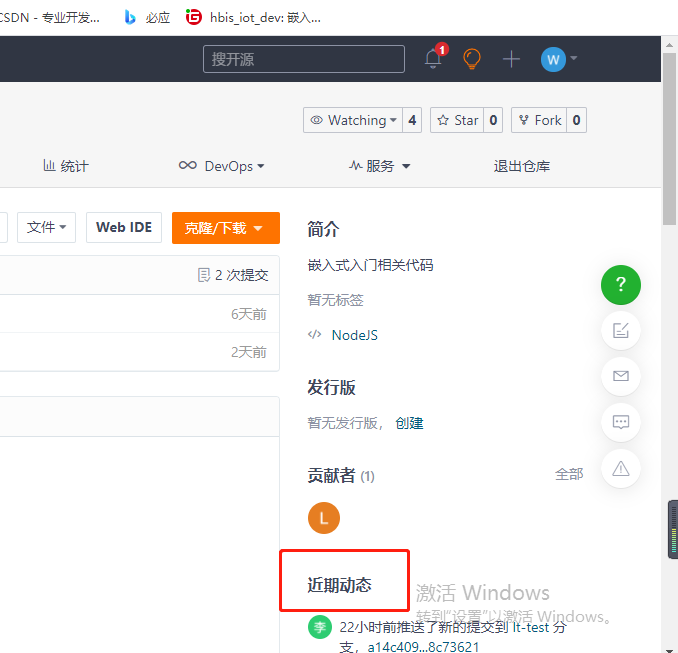The width and height of the screenshot is (678, 653).
Task: Expand the 服务 menu
Action: click(379, 166)
